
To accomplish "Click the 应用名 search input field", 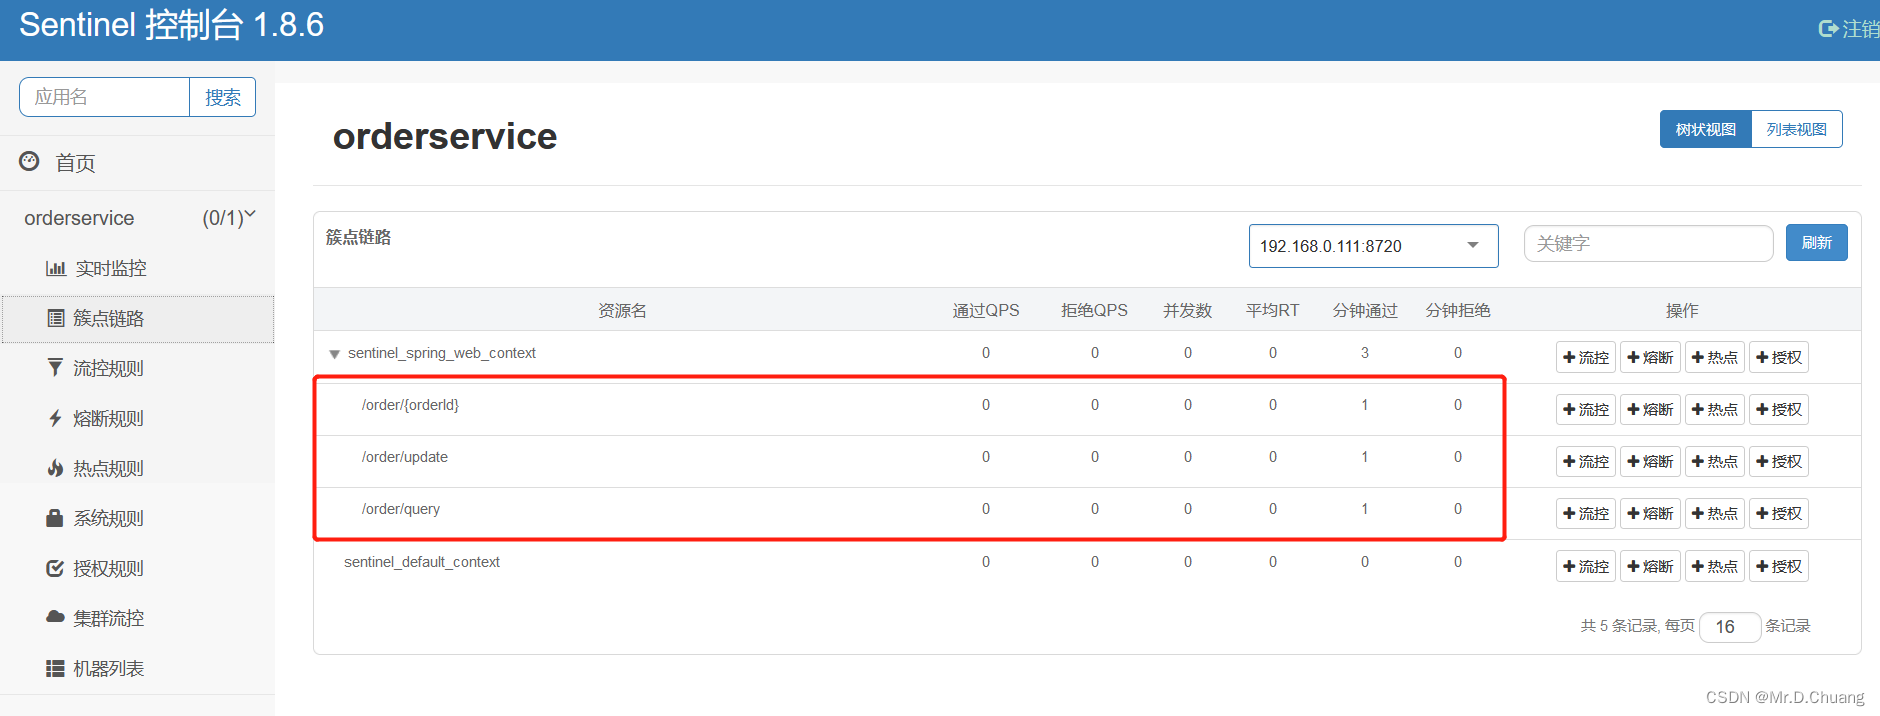I will point(105,97).
